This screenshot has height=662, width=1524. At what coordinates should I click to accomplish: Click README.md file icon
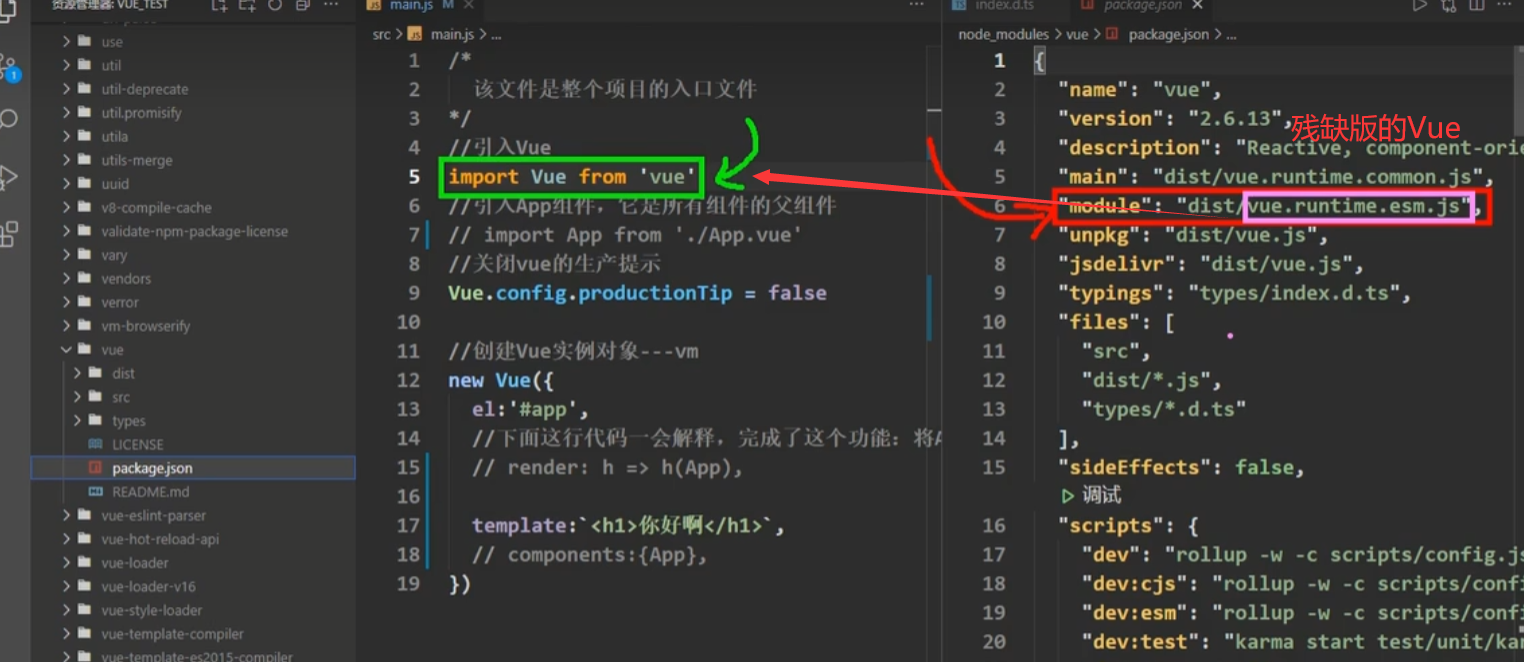pos(96,491)
